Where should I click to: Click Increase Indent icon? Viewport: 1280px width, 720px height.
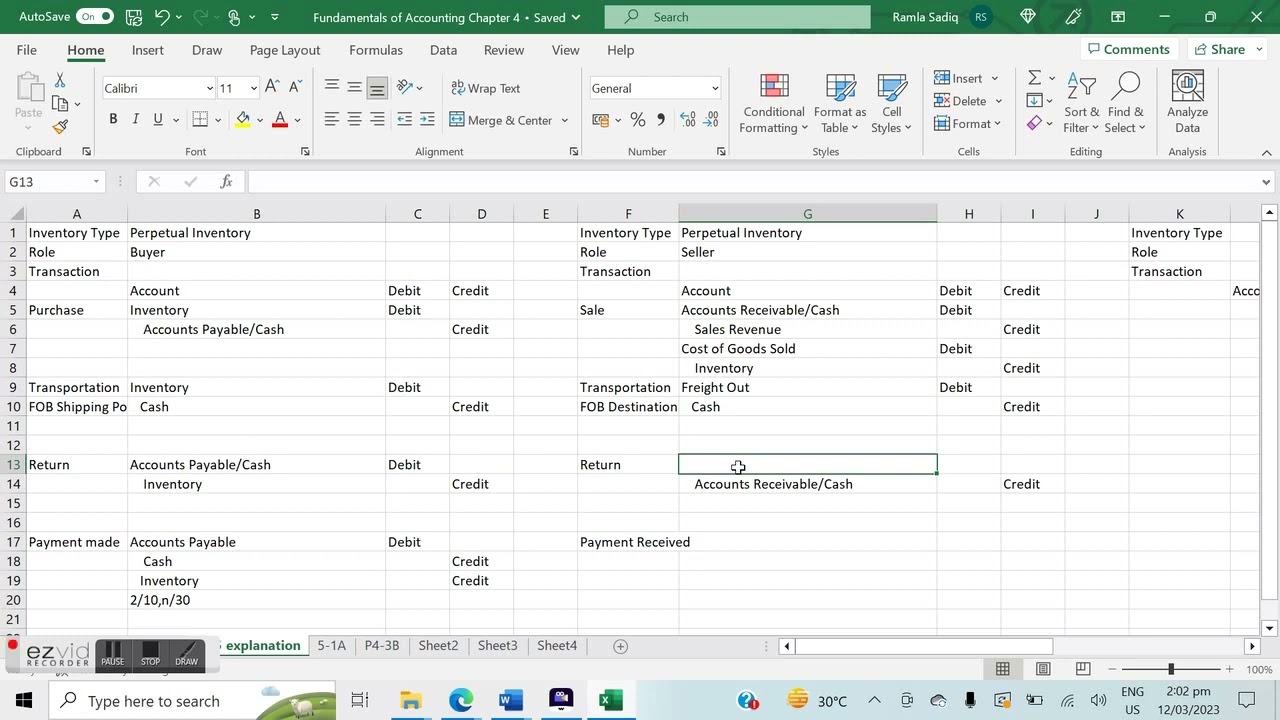(x=427, y=120)
